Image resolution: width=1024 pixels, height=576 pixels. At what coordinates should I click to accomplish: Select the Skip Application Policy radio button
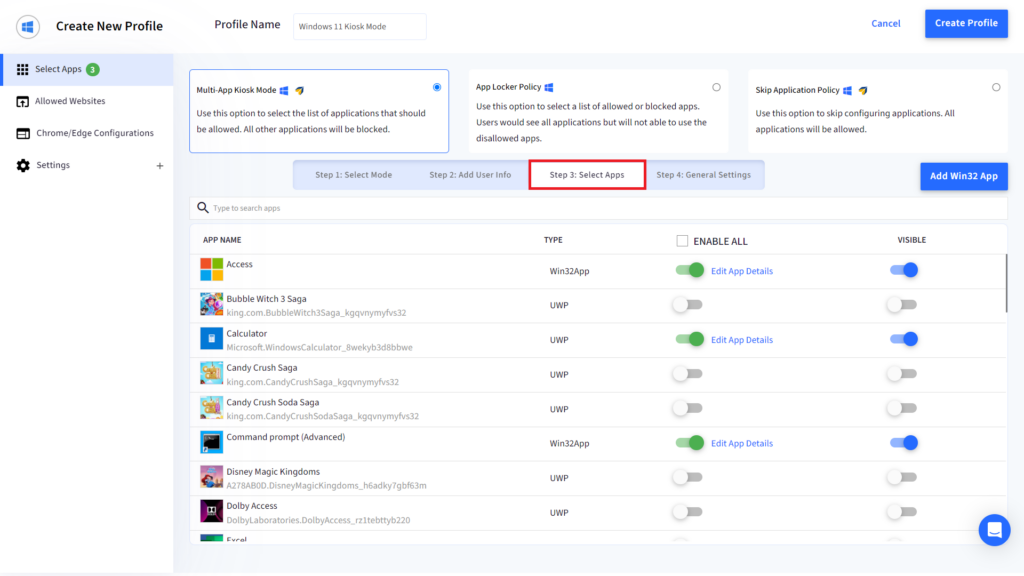click(996, 87)
